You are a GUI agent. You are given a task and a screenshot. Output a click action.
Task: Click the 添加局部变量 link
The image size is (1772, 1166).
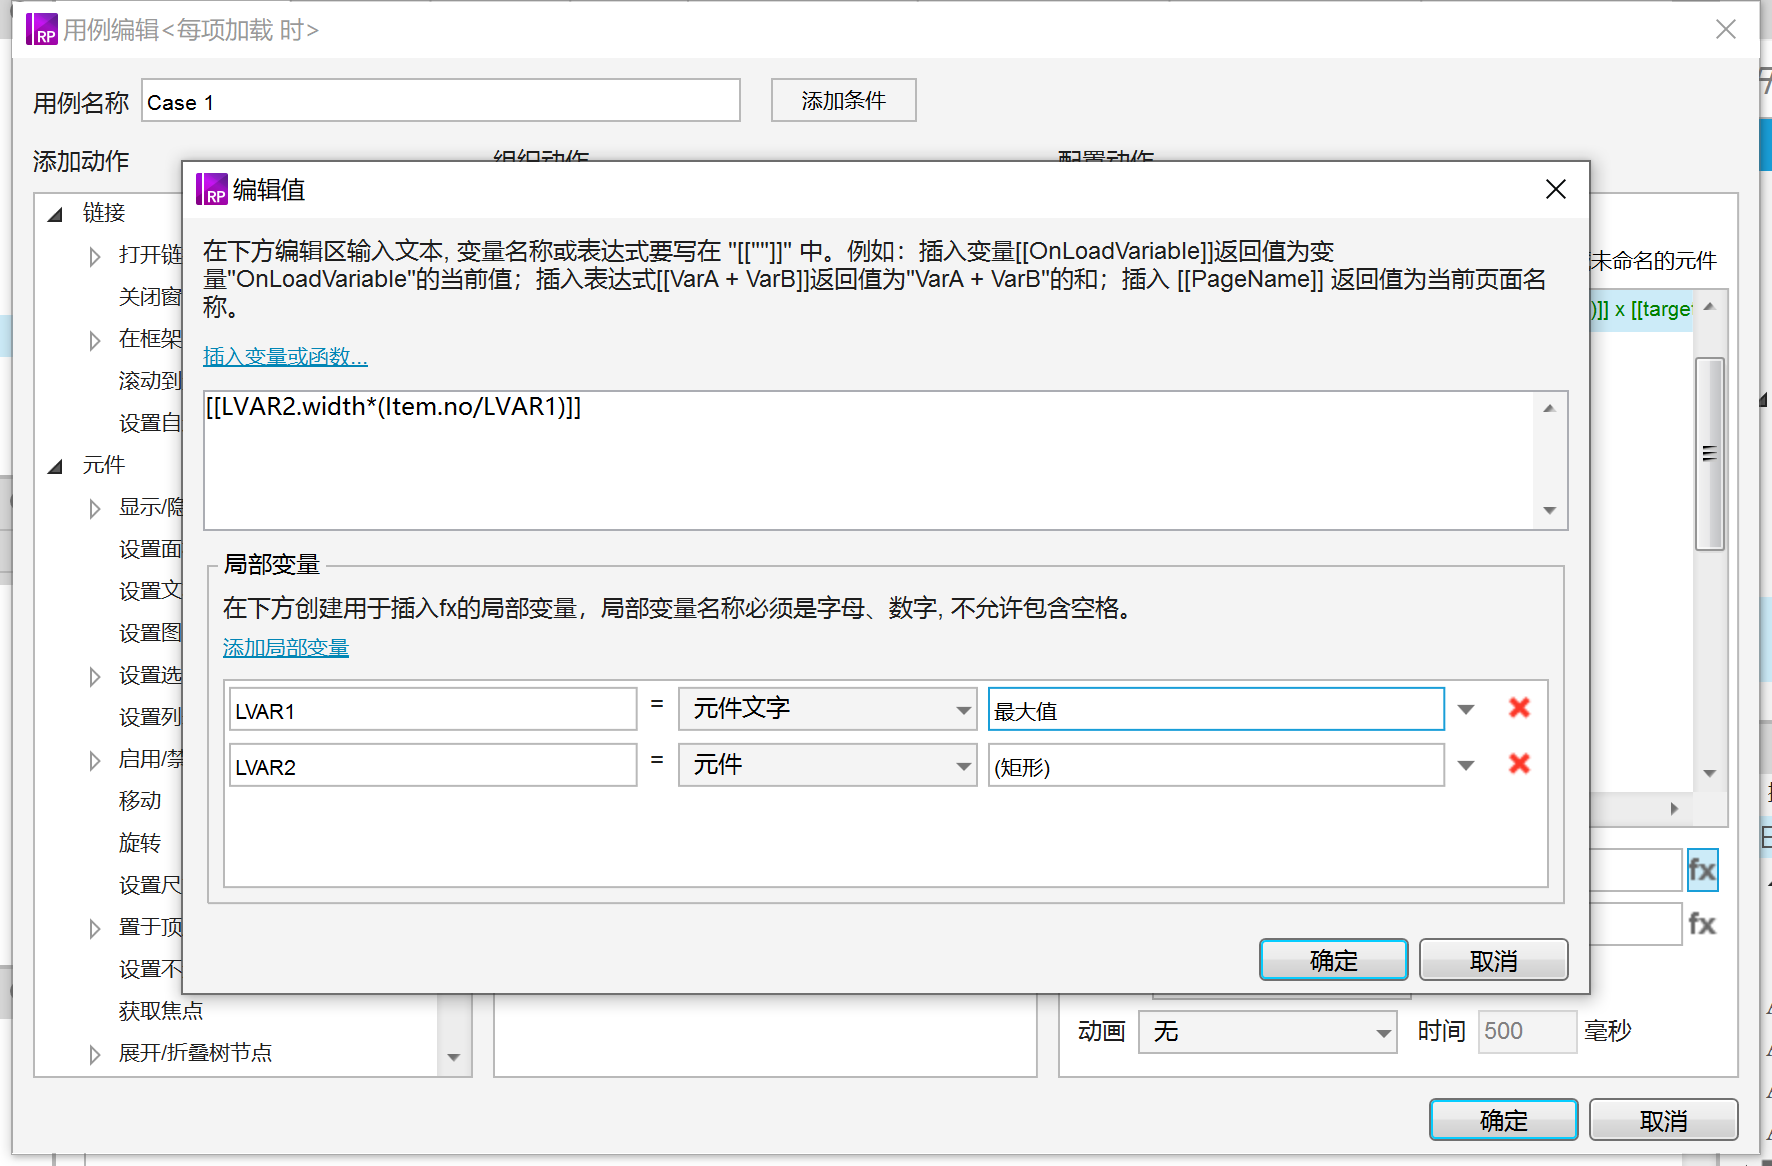click(x=286, y=647)
